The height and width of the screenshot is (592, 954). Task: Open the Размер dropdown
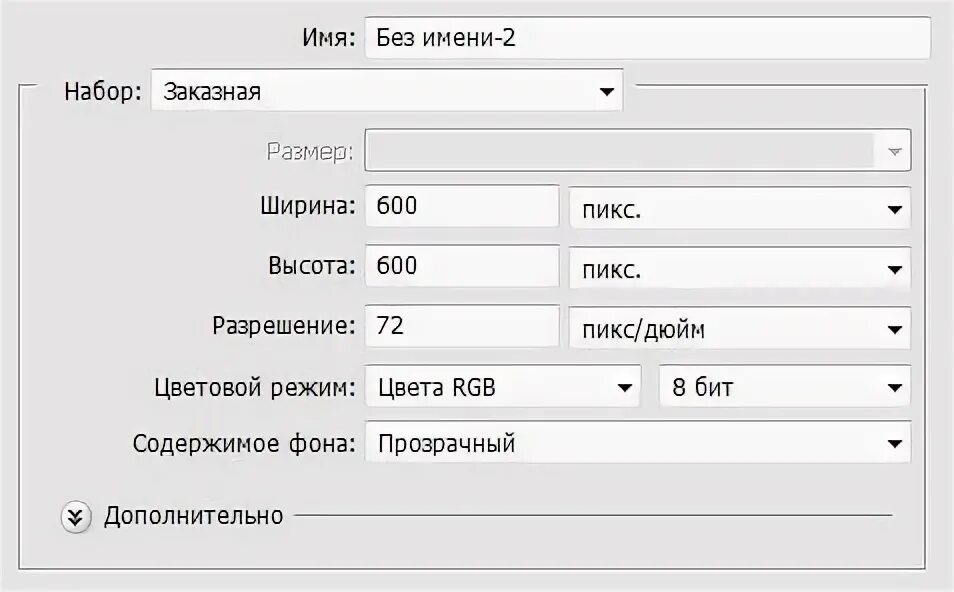coord(638,150)
